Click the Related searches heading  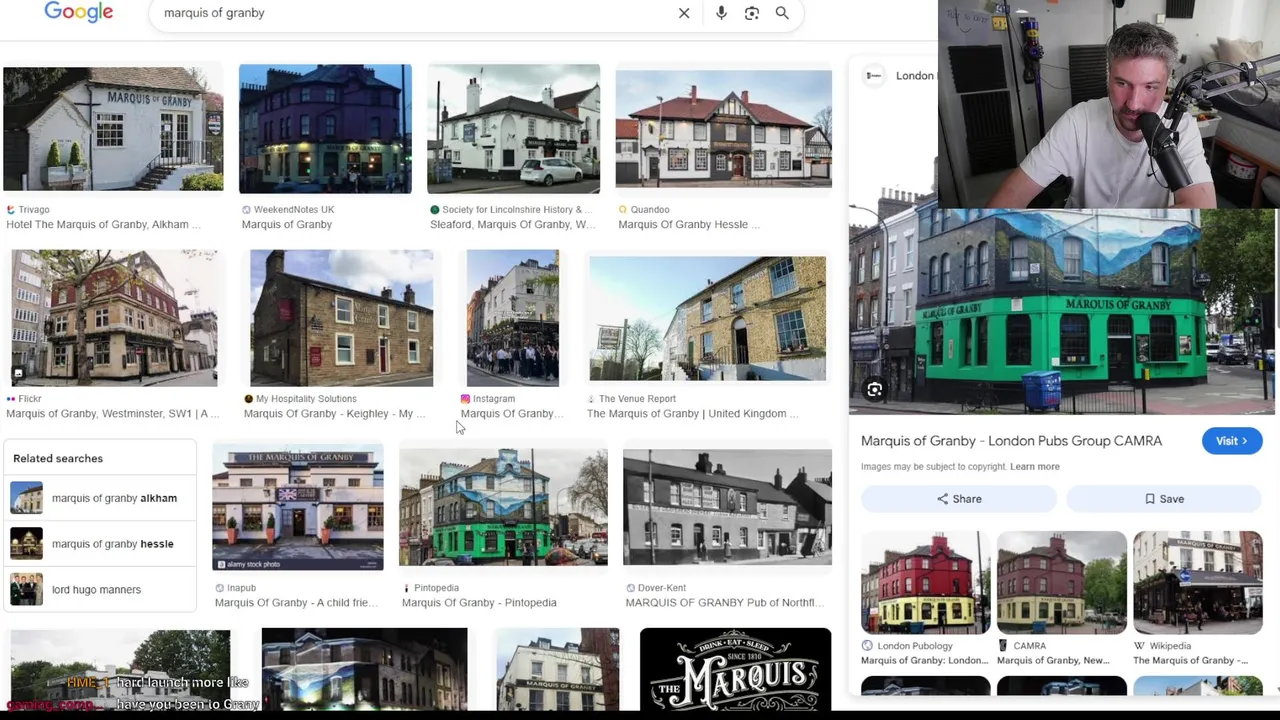click(x=58, y=459)
